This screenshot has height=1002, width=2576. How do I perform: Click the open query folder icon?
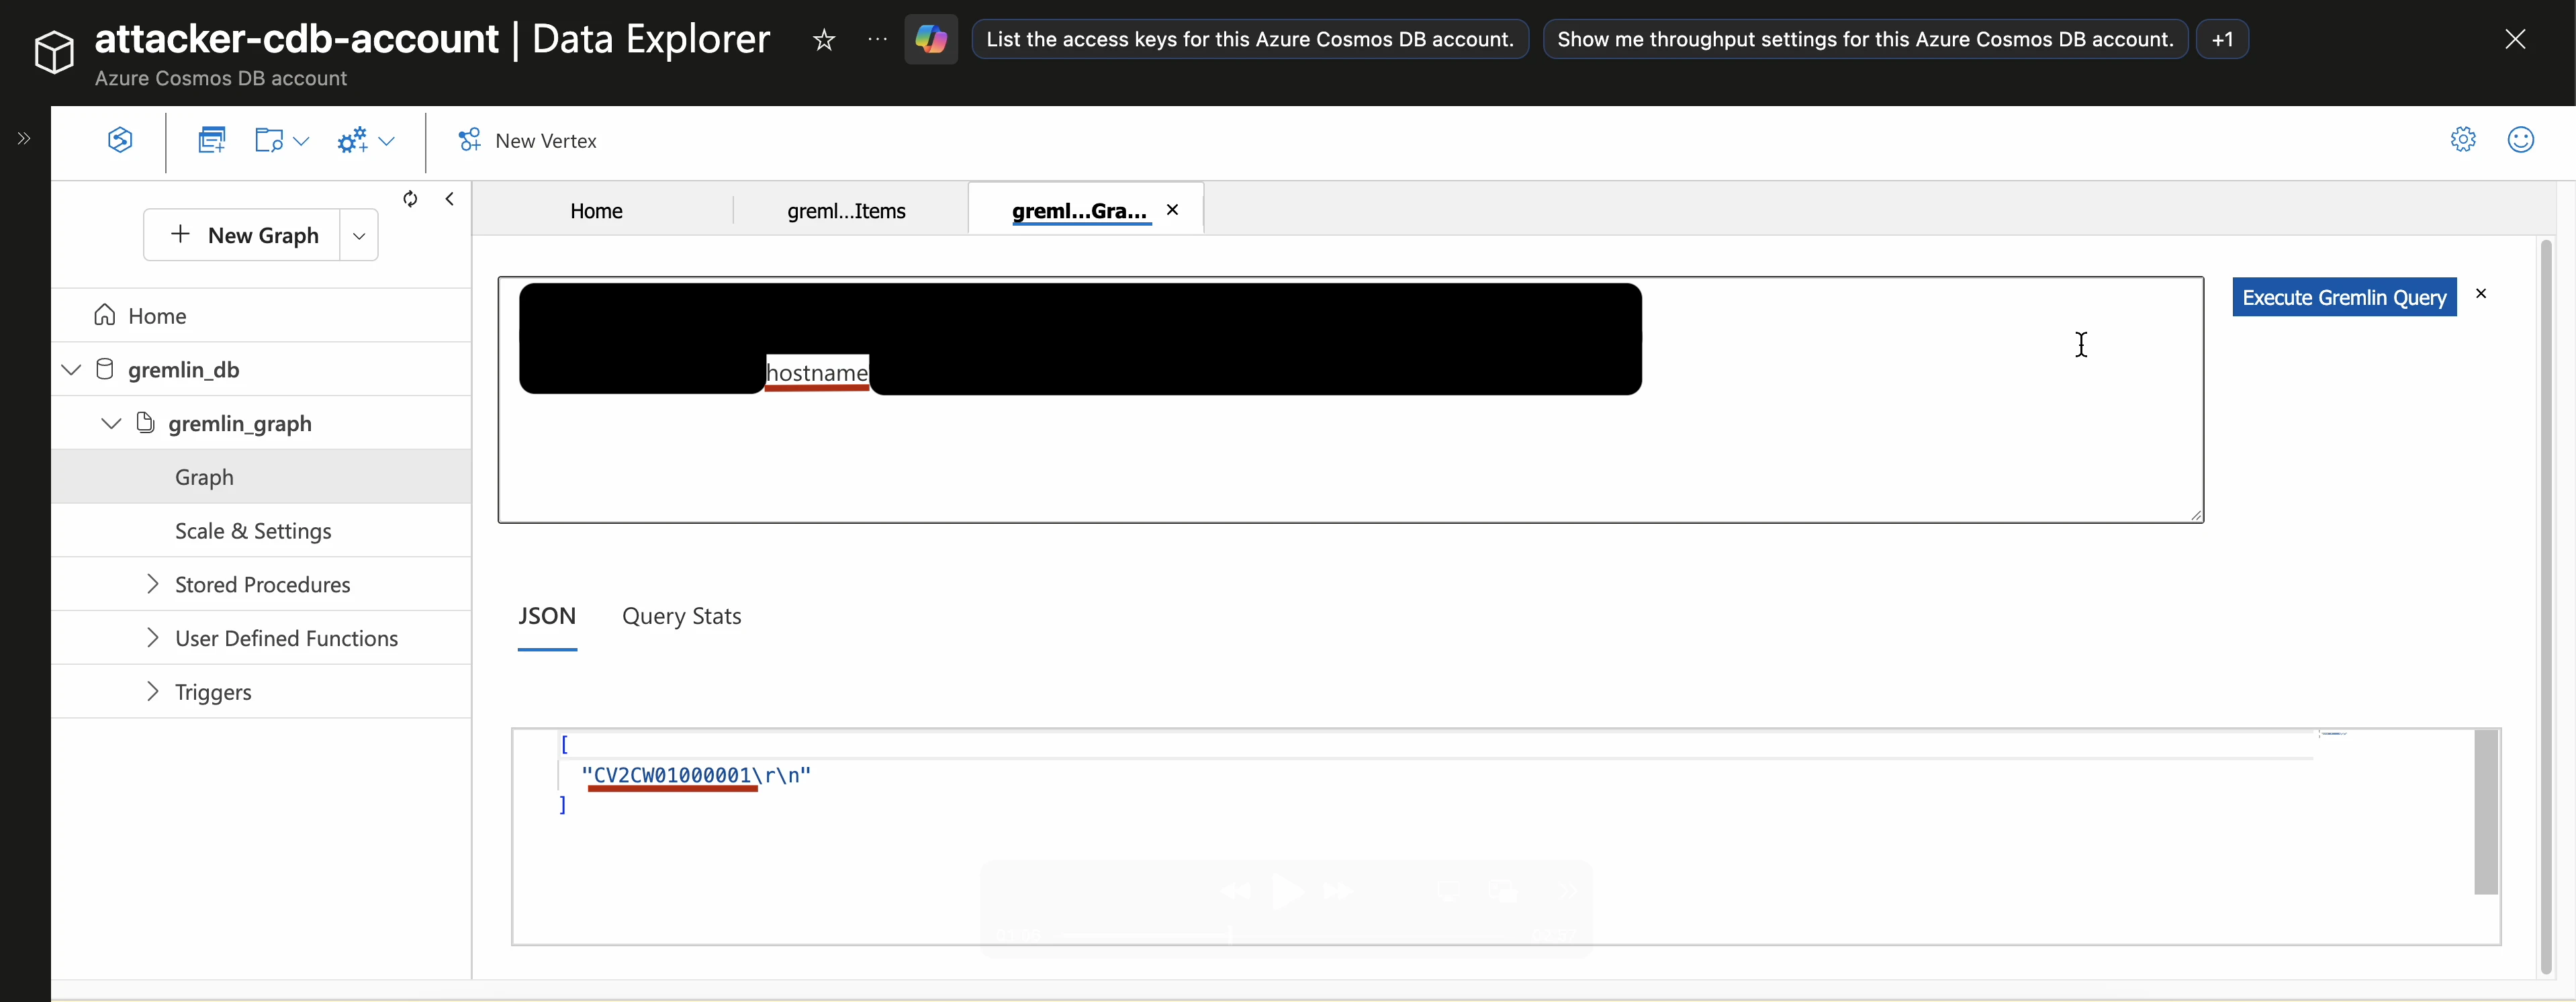pyautogui.click(x=269, y=140)
